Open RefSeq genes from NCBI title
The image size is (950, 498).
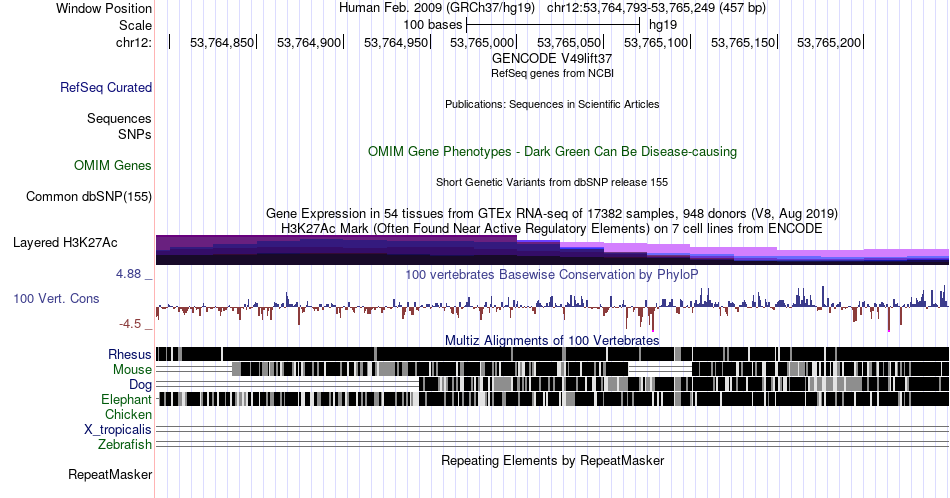click(x=552, y=73)
